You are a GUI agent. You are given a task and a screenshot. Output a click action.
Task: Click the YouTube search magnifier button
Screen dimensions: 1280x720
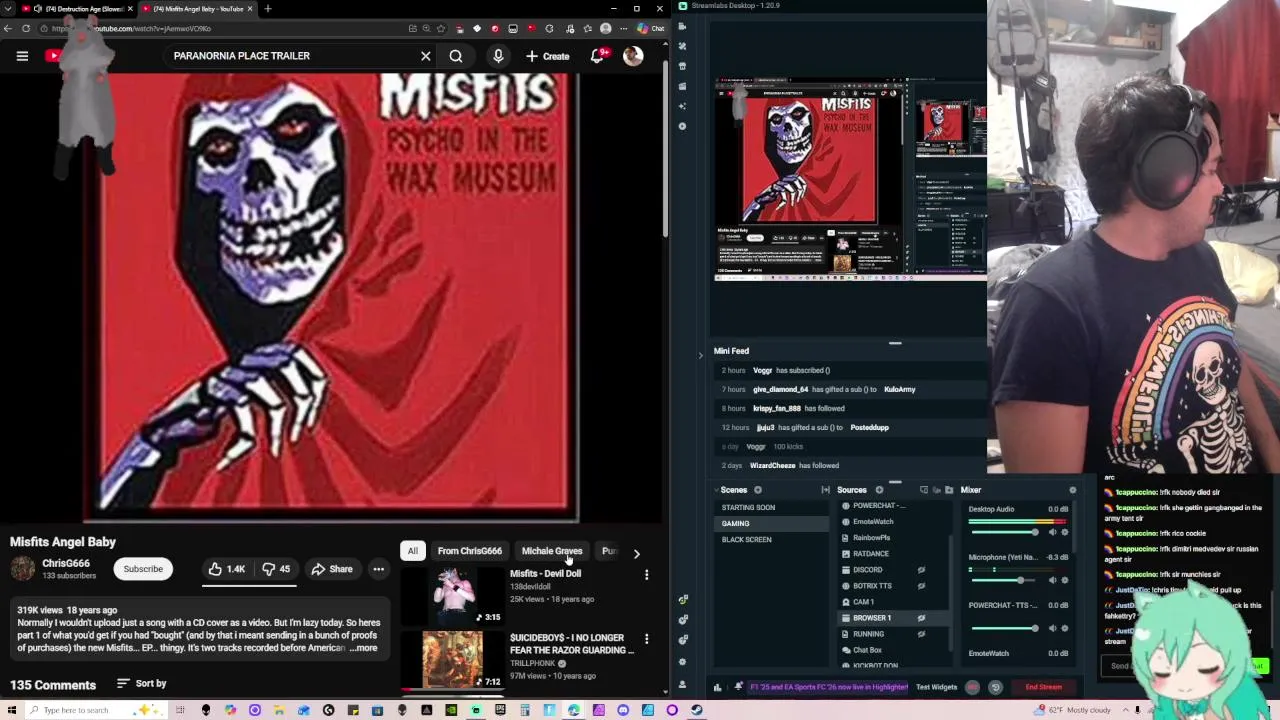pos(456,56)
